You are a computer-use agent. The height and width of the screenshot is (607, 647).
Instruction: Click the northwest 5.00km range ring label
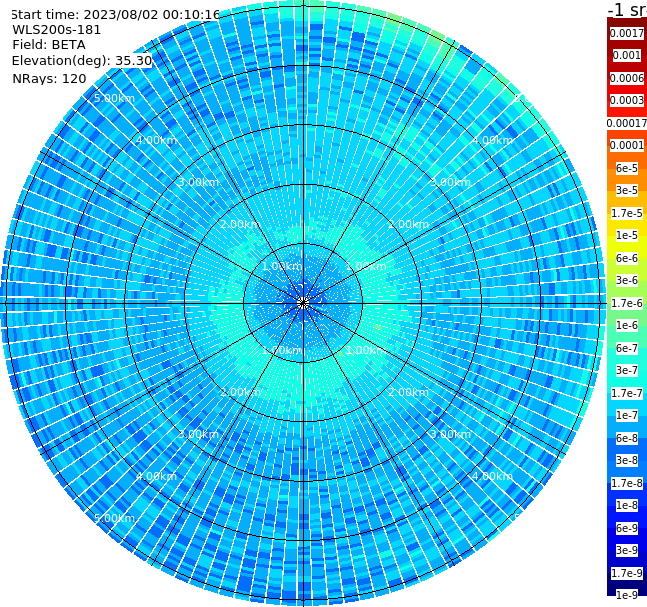114,98
